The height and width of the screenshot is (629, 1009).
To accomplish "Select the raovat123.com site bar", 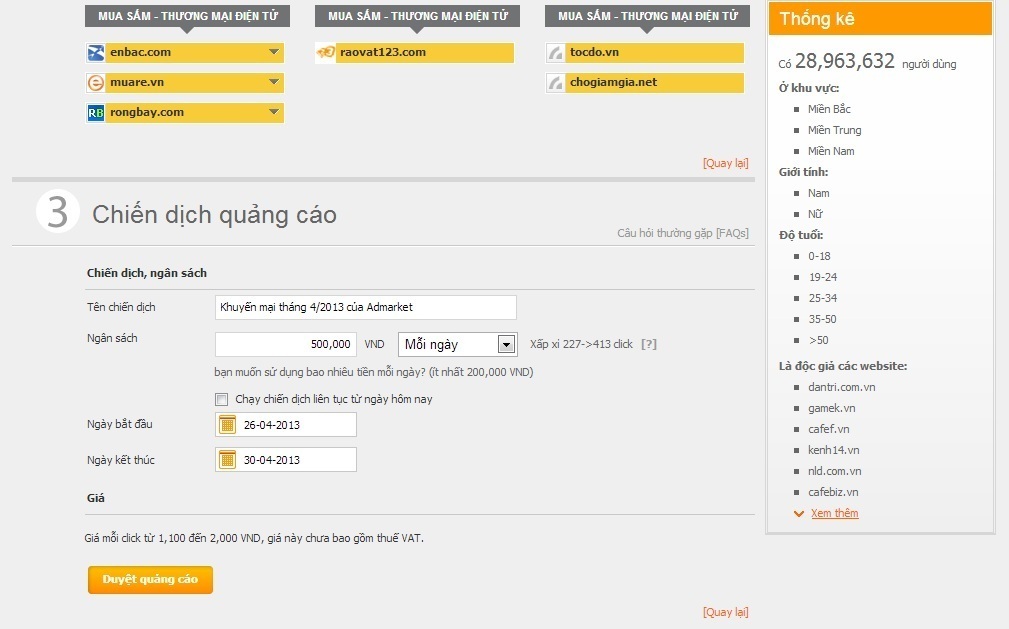I will [415, 53].
